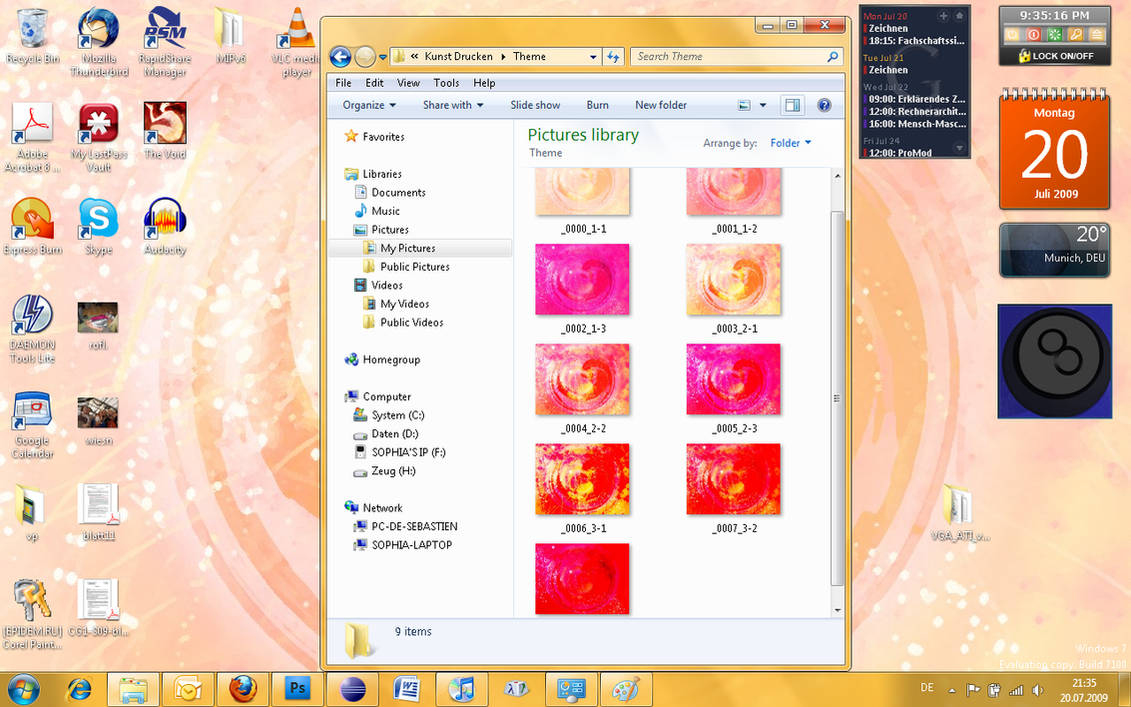This screenshot has height=707, width=1131.
Task: Open the Music library
Action: click(385, 211)
